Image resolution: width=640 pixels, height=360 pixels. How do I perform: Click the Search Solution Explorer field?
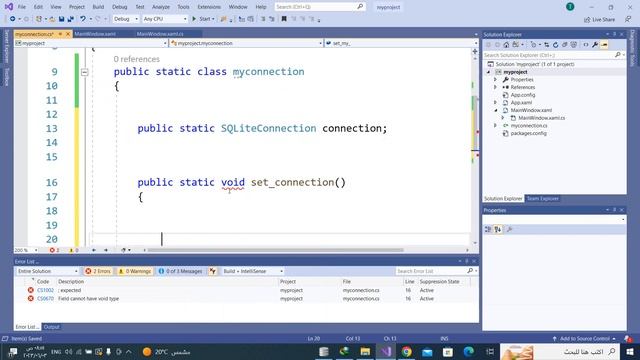pos(554,55)
